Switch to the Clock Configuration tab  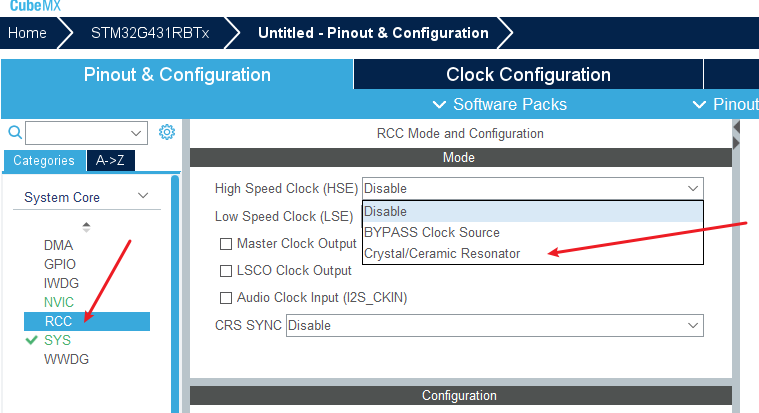point(528,75)
